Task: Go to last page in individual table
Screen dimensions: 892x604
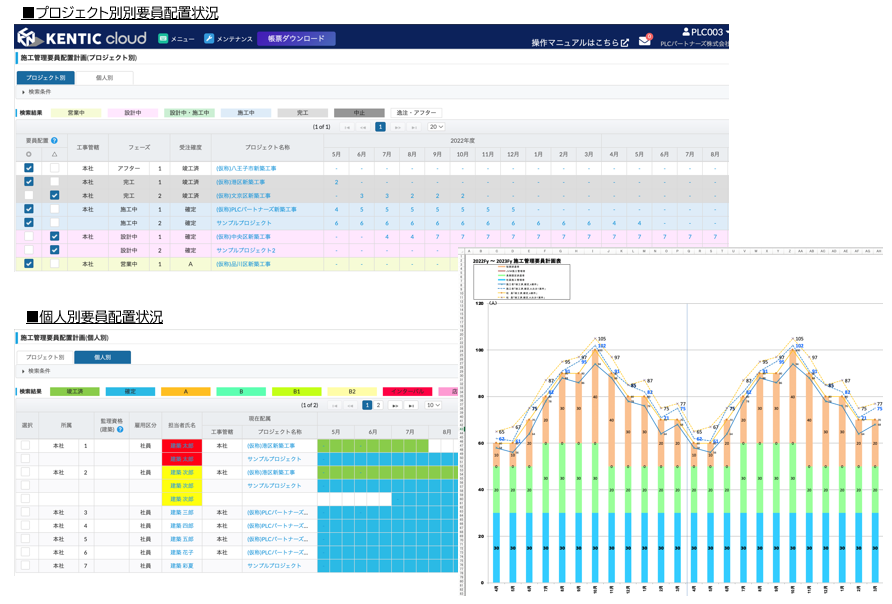Action: (411, 405)
